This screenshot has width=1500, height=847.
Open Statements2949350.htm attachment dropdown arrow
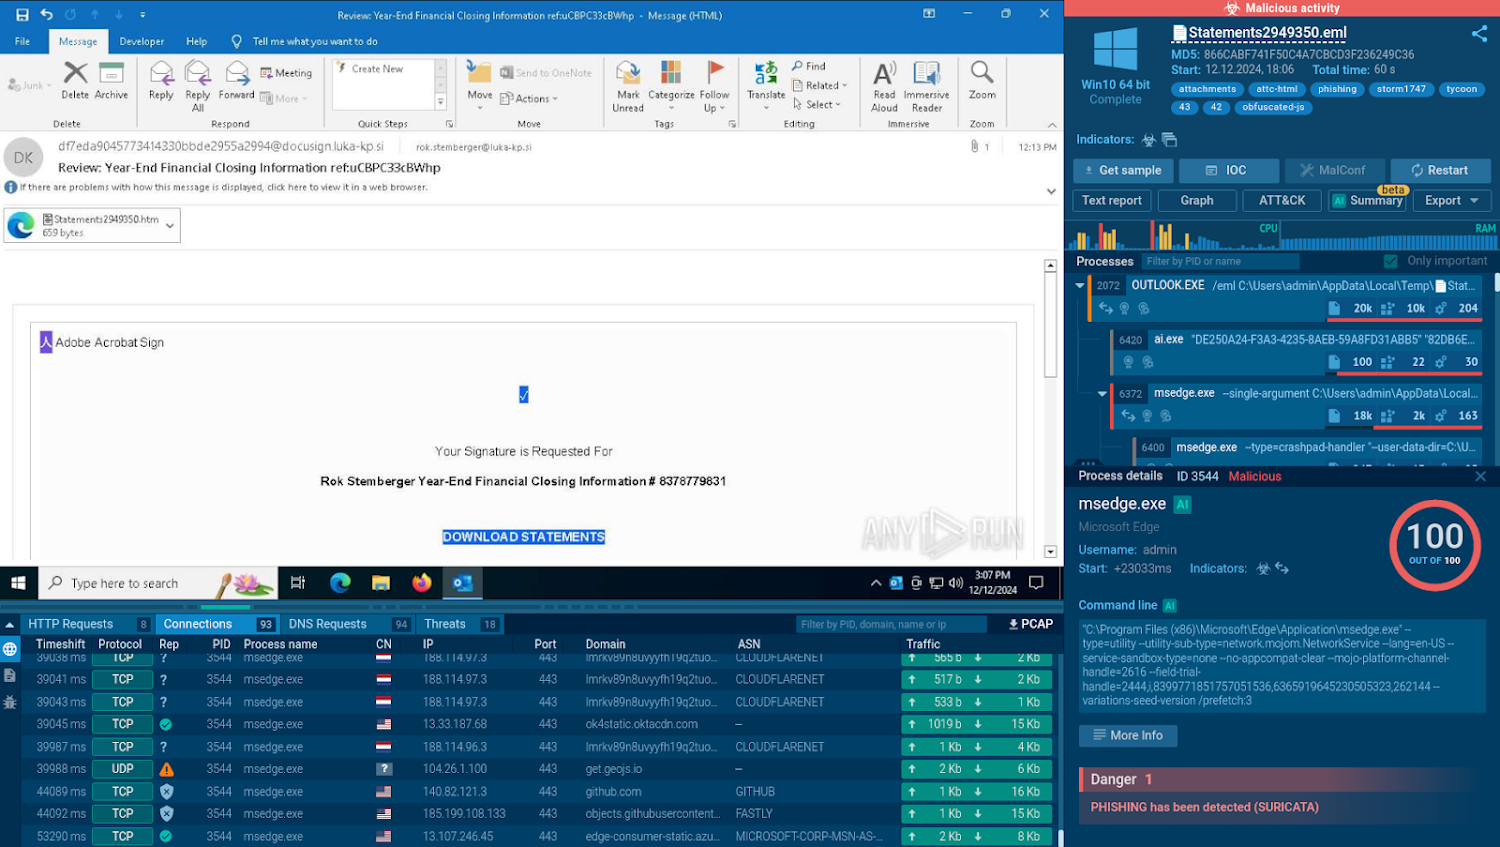[170, 226]
